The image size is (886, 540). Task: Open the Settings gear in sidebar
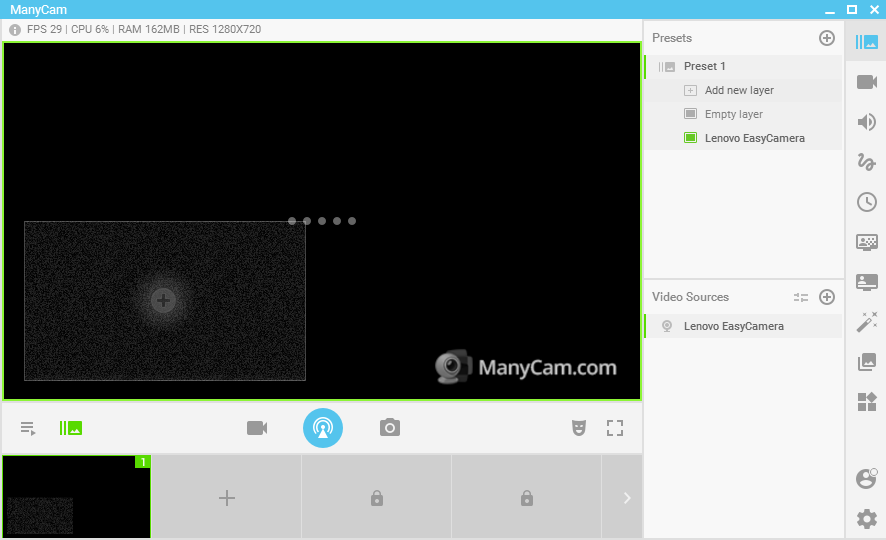pyautogui.click(x=866, y=519)
